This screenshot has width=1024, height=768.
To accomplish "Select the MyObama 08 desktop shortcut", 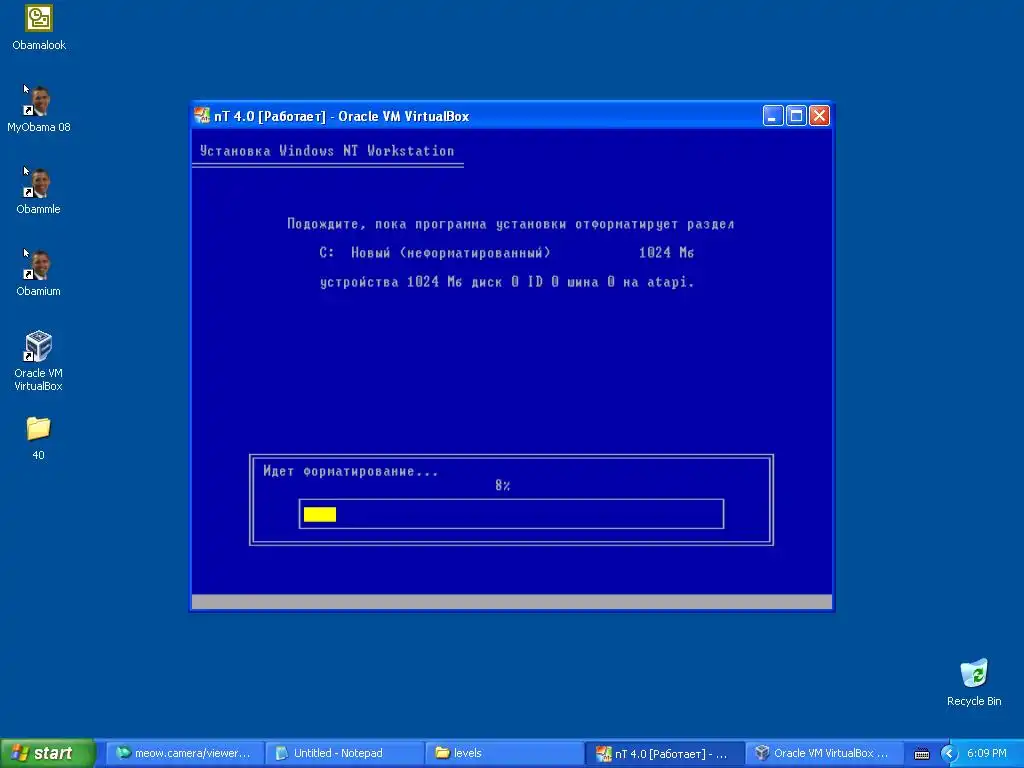I will pos(39,108).
